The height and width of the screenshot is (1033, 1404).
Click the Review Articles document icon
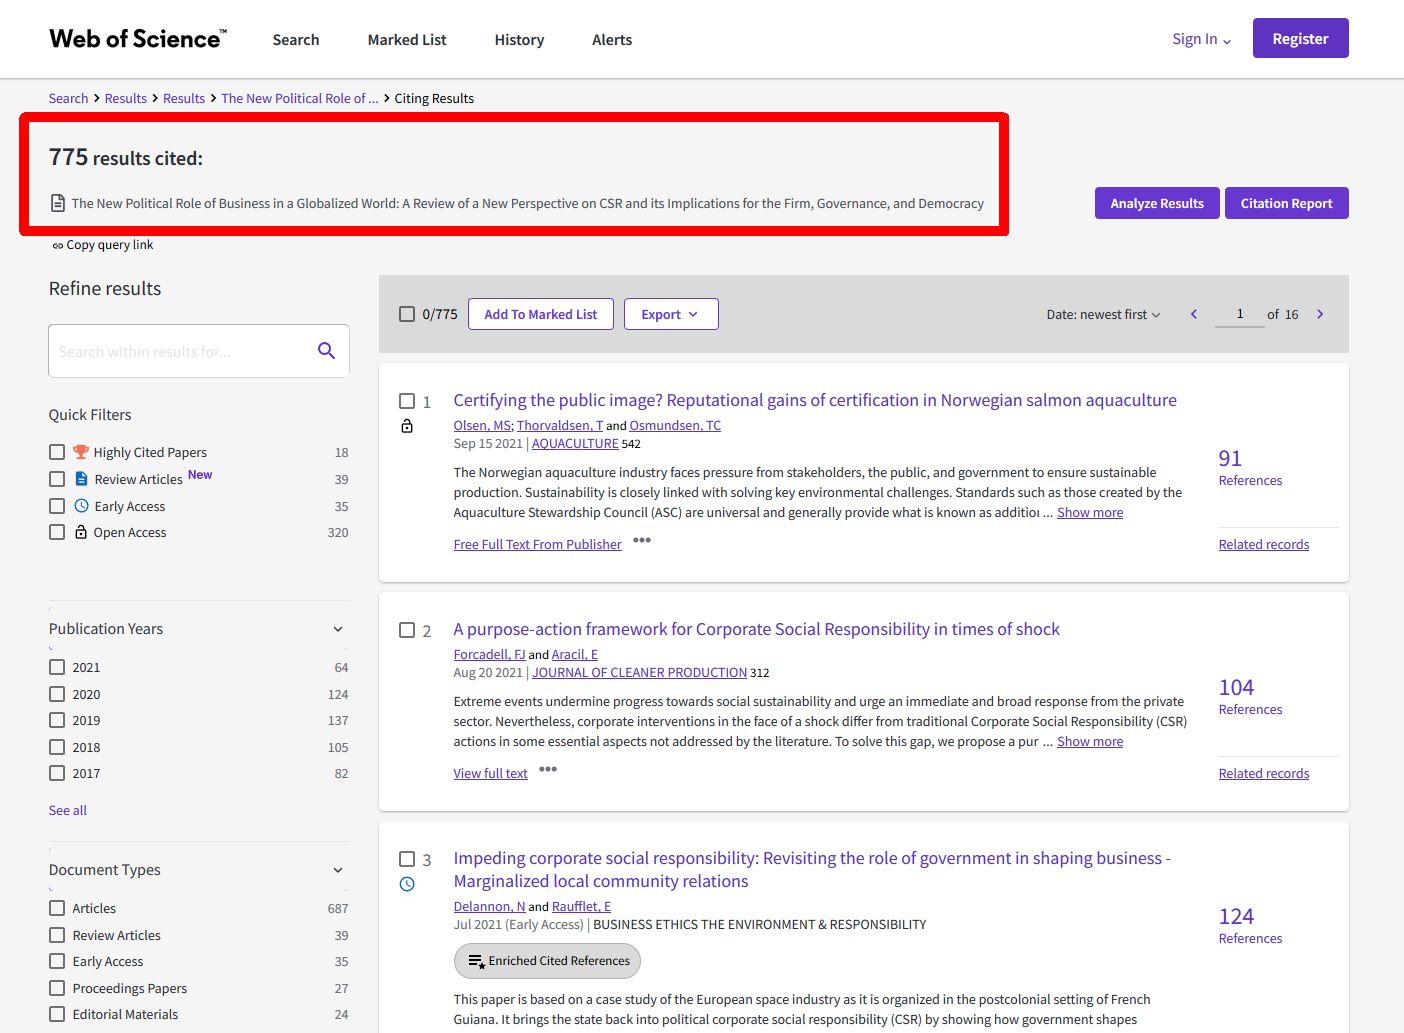point(82,479)
